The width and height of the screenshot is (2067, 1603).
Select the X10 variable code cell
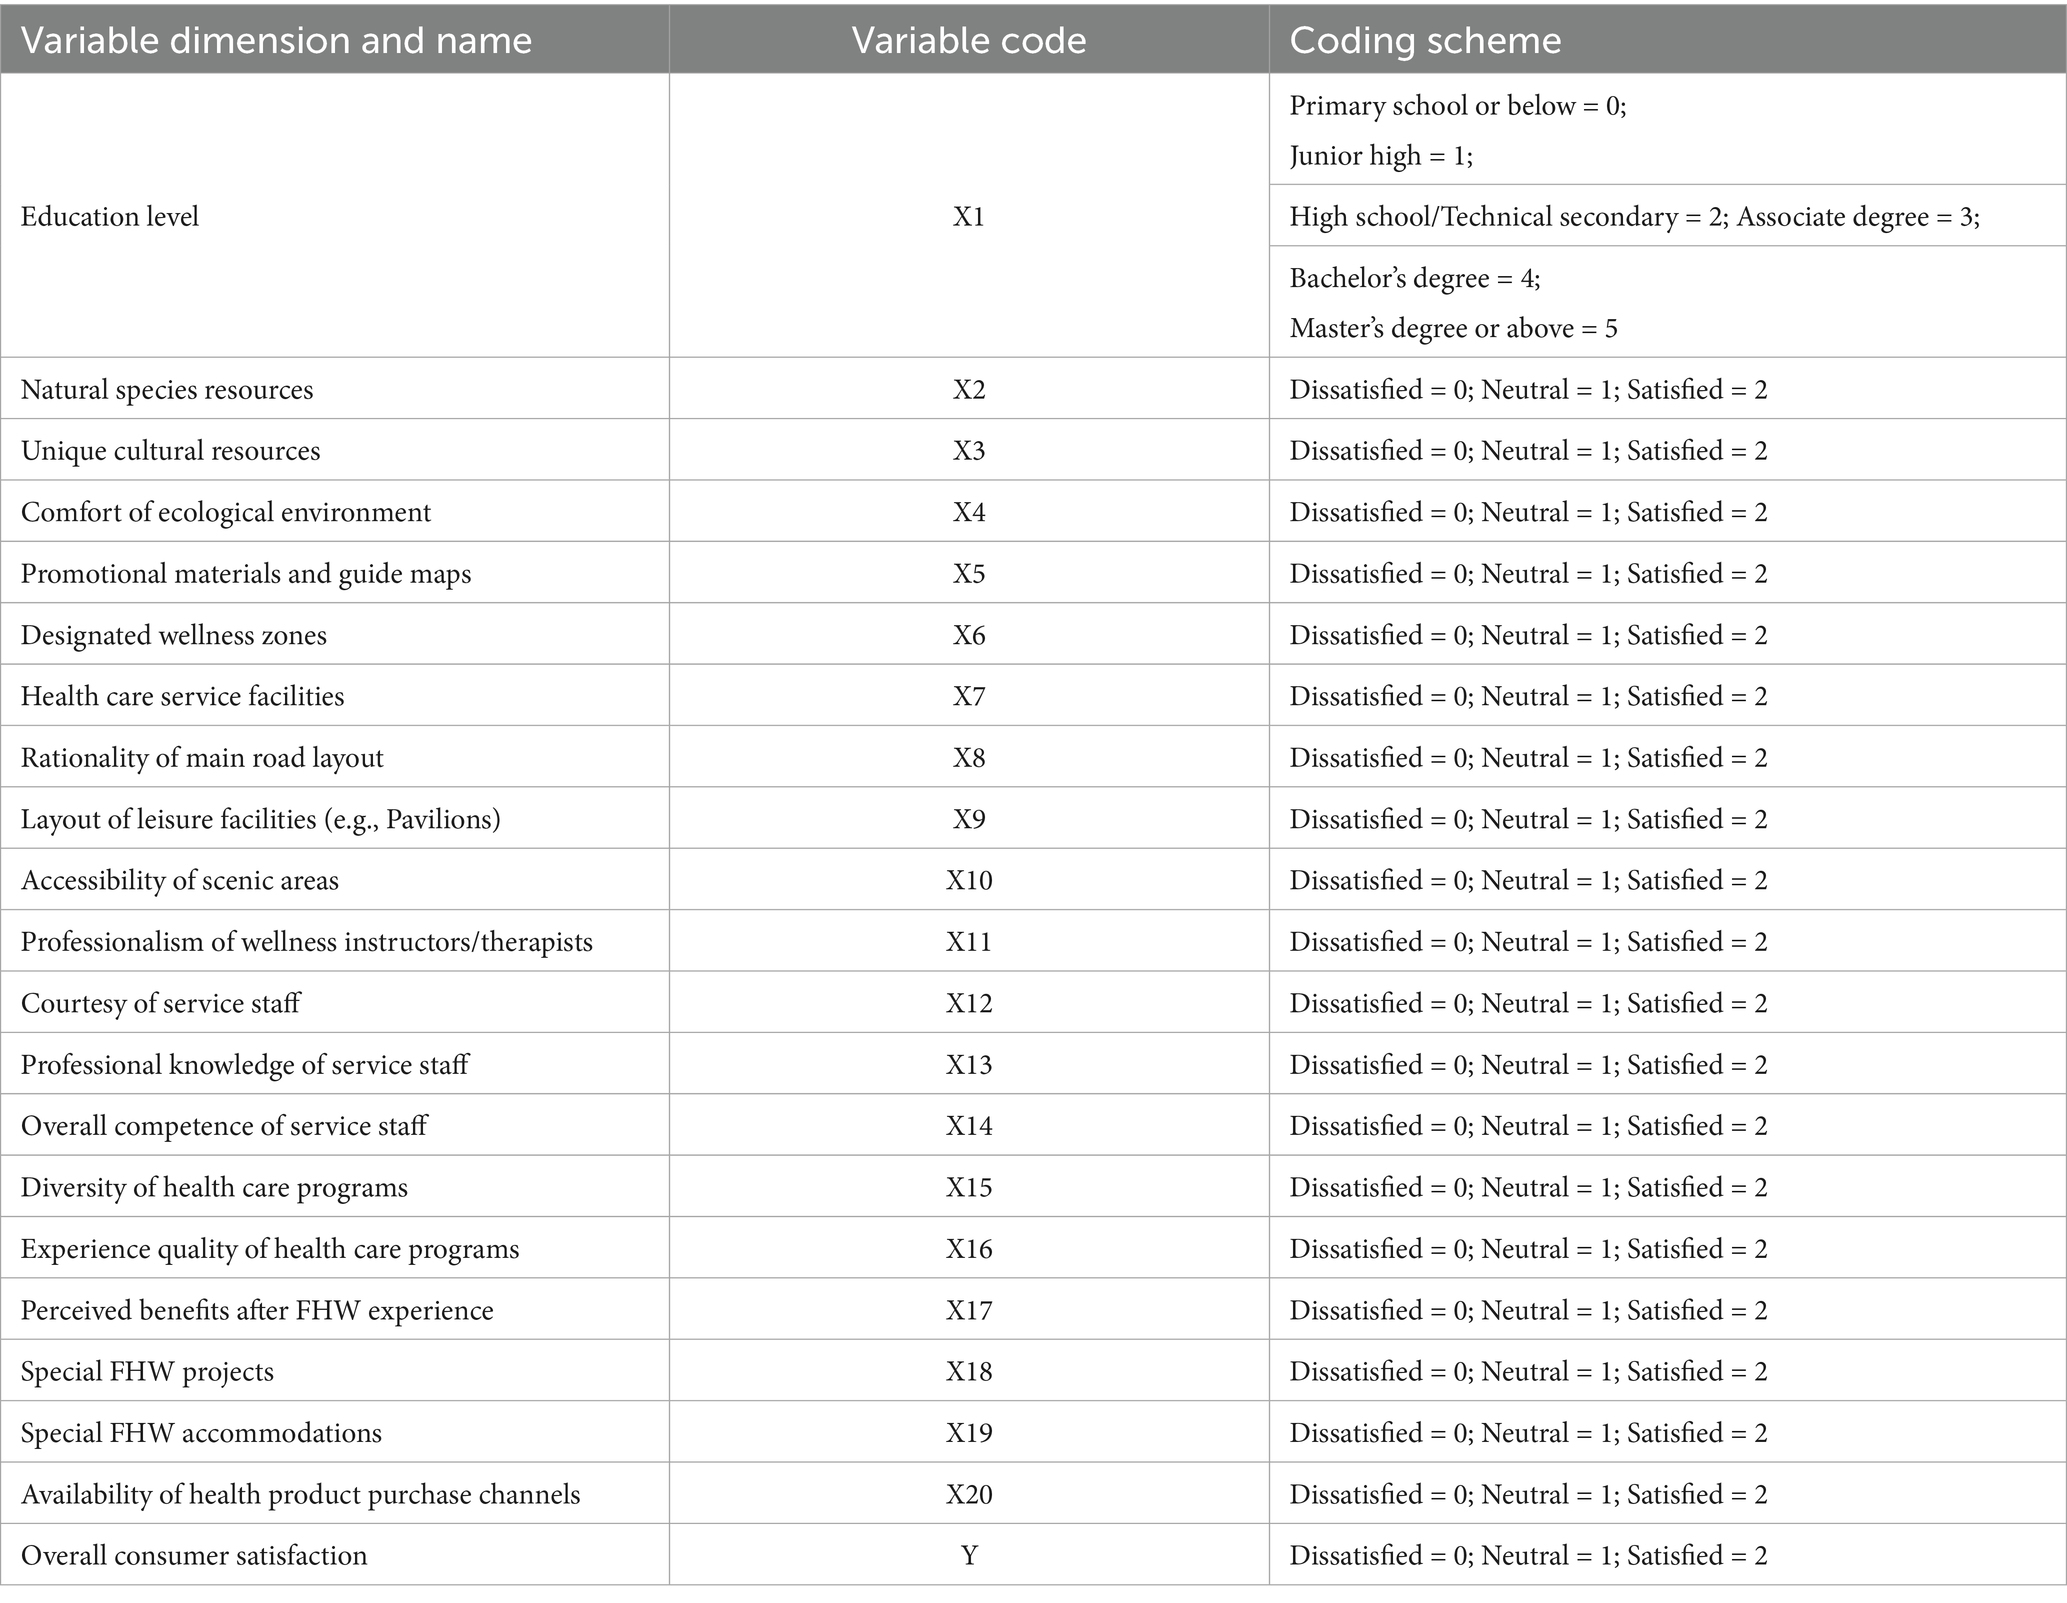click(x=968, y=881)
